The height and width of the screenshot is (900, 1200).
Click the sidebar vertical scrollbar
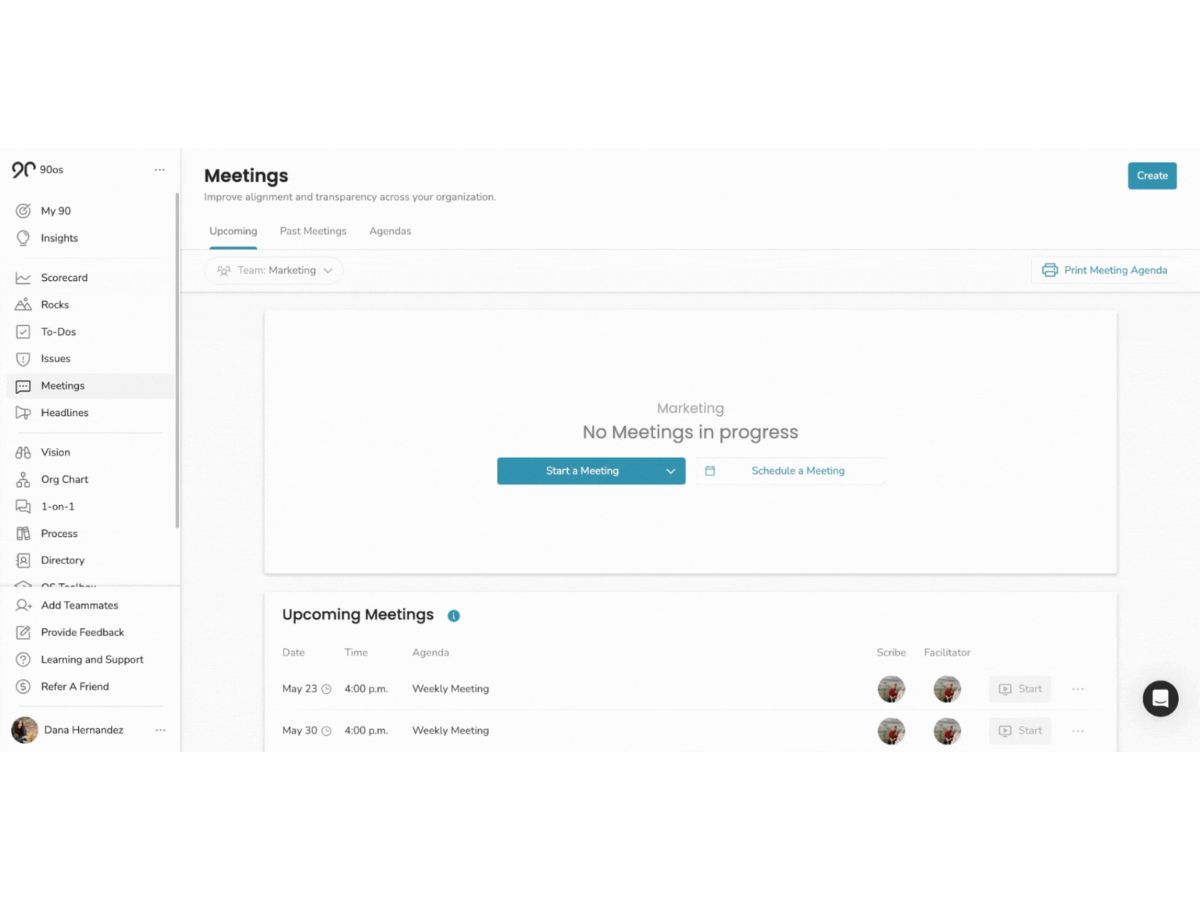pyautogui.click(x=178, y=360)
